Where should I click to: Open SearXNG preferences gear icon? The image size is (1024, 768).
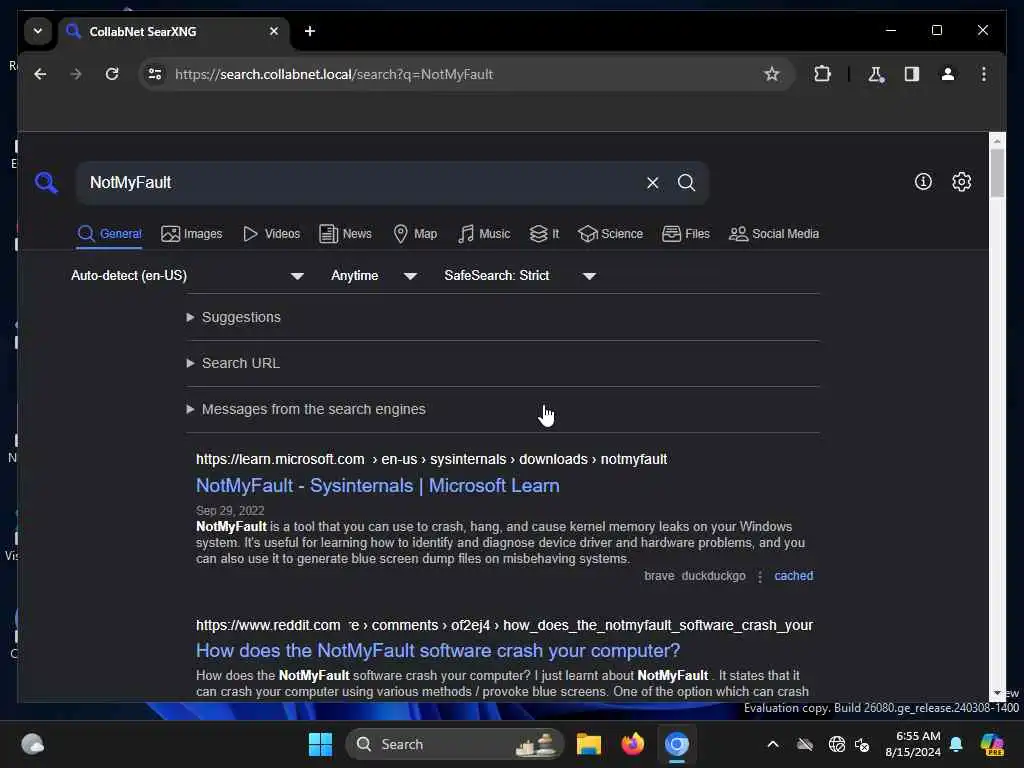point(961,182)
